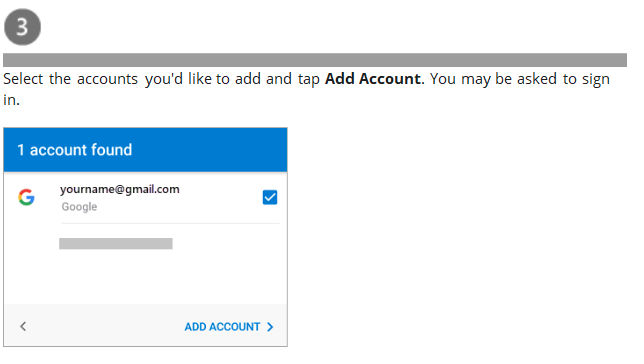
Task: Click the thin separator line under the Google account
Action: point(170,223)
